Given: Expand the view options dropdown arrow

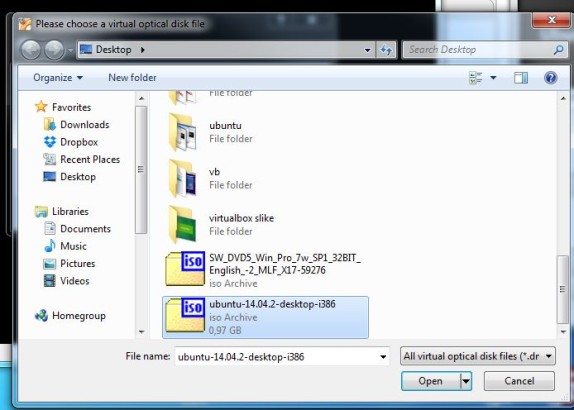Looking at the screenshot, I should pyautogui.click(x=493, y=78).
